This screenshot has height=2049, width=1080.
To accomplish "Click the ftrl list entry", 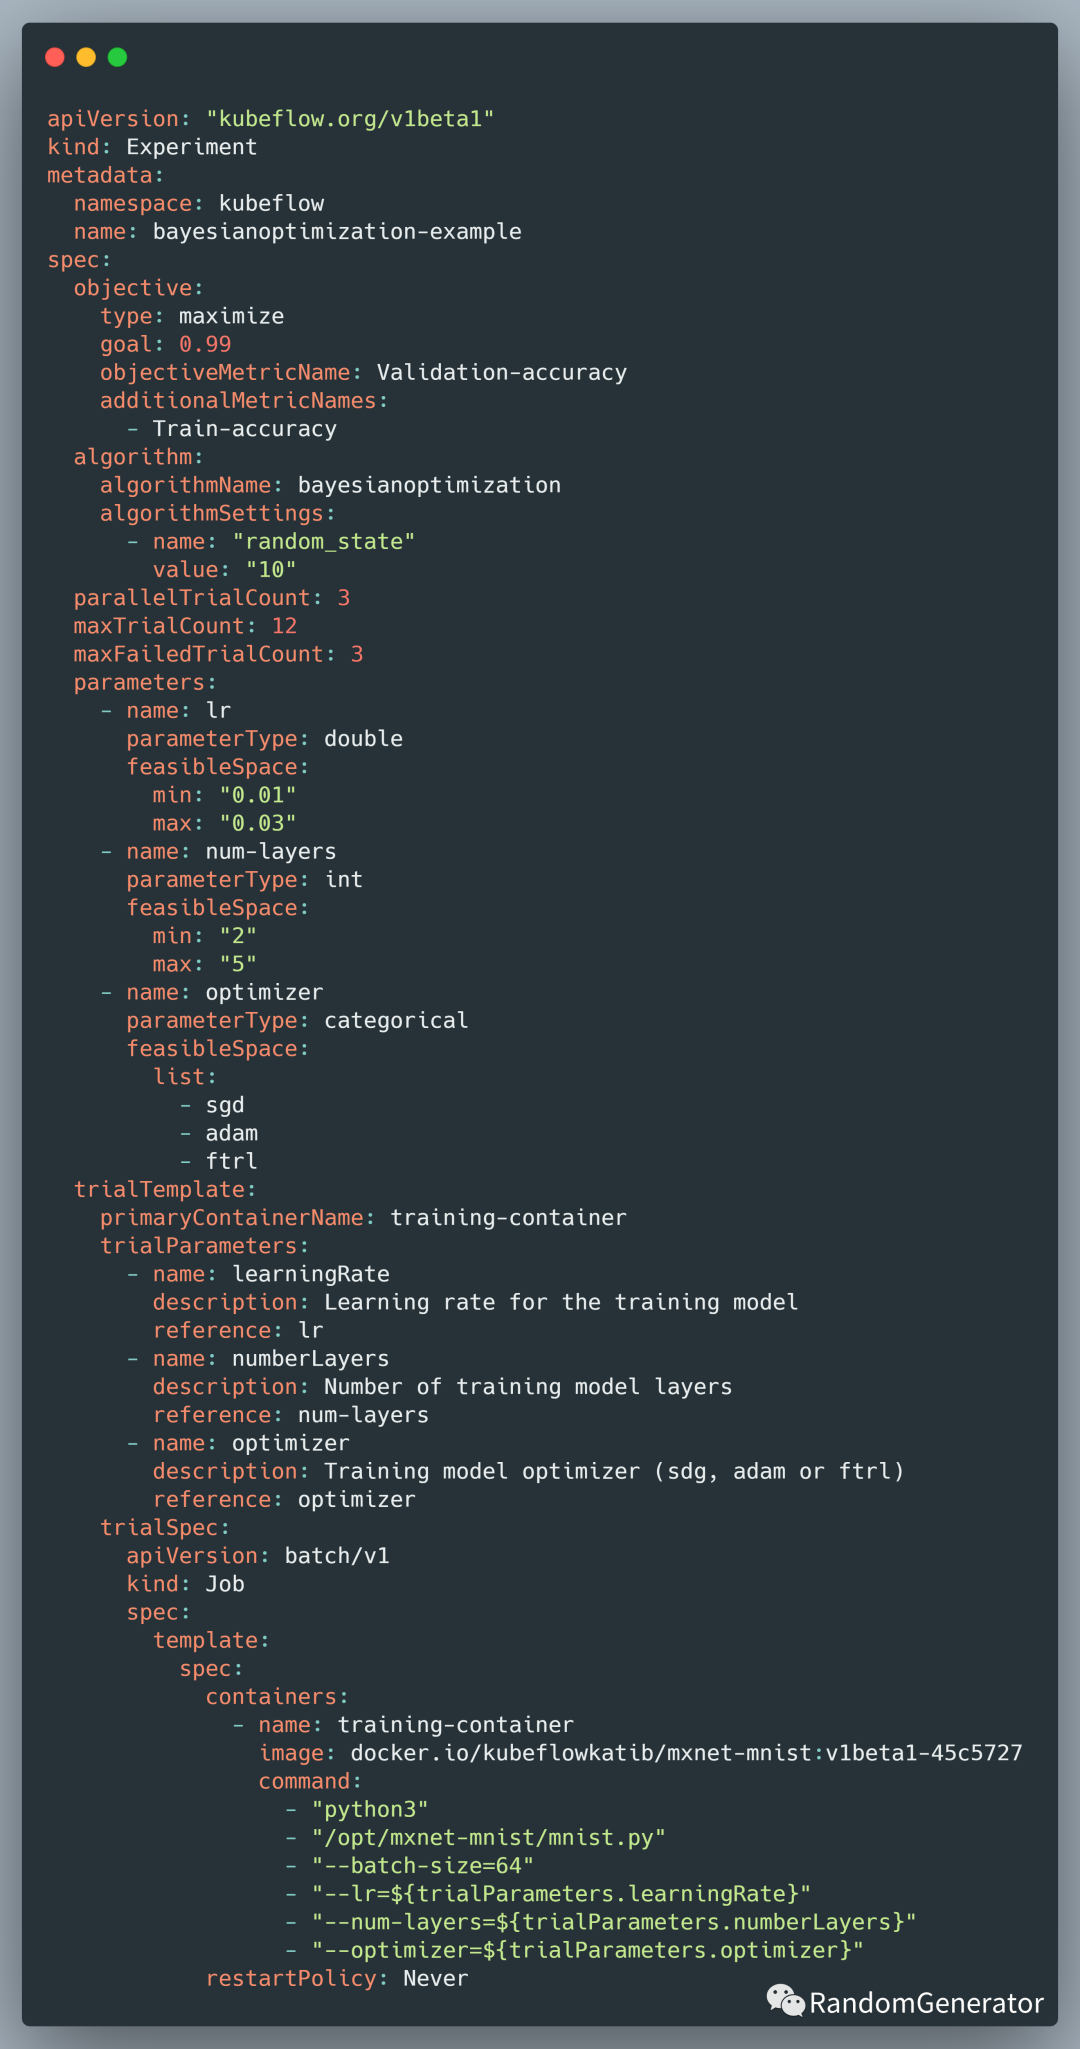I will [231, 1162].
